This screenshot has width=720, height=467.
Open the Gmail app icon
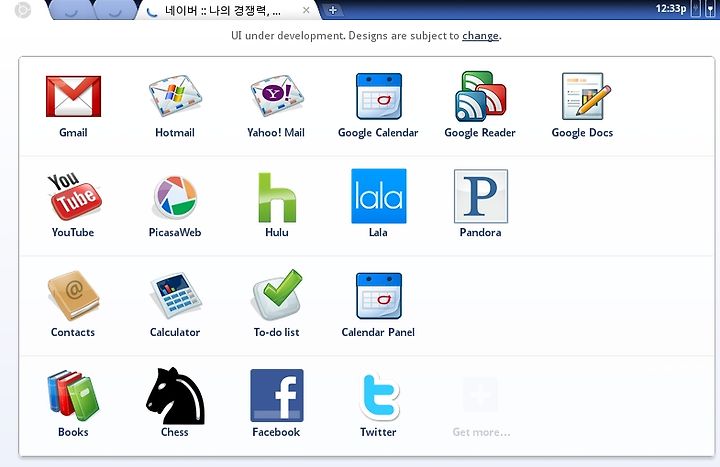click(x=73, y=96)
